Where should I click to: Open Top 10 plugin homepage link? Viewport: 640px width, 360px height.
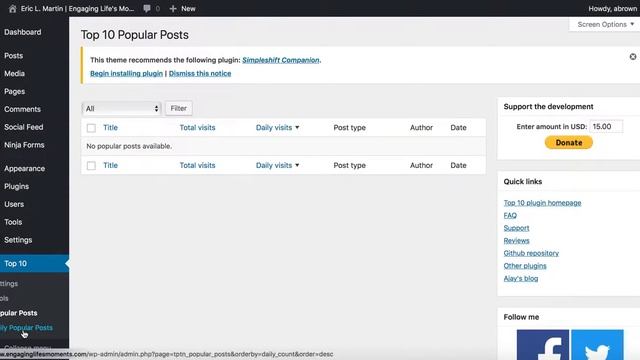tap(542, 203)
